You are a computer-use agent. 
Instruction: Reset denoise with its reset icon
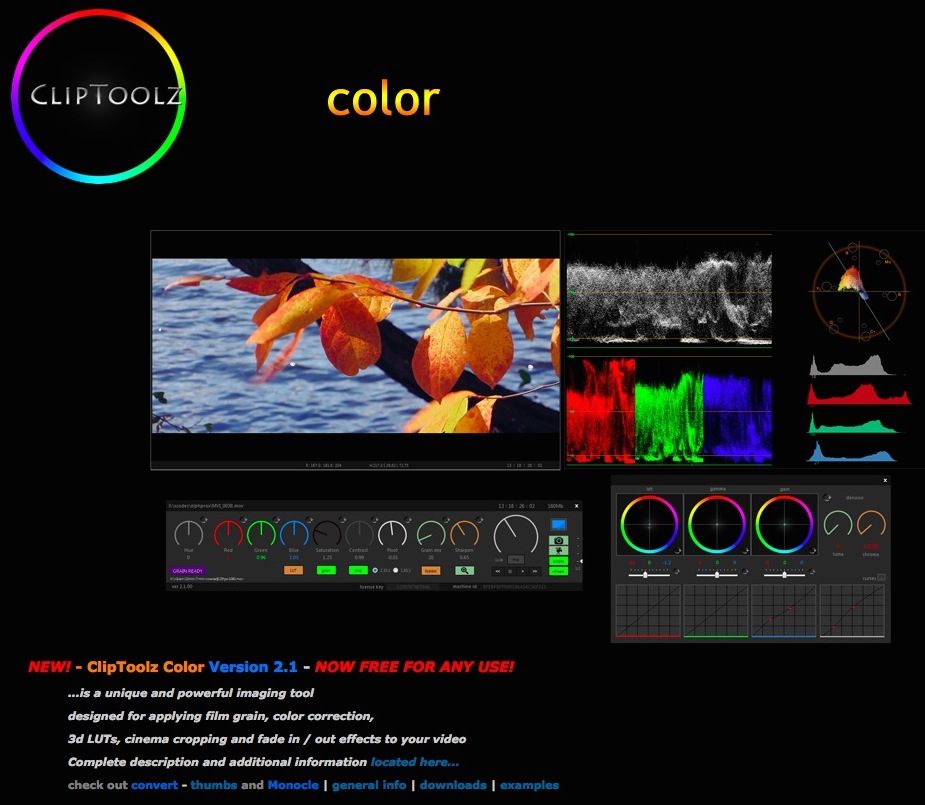827,498
